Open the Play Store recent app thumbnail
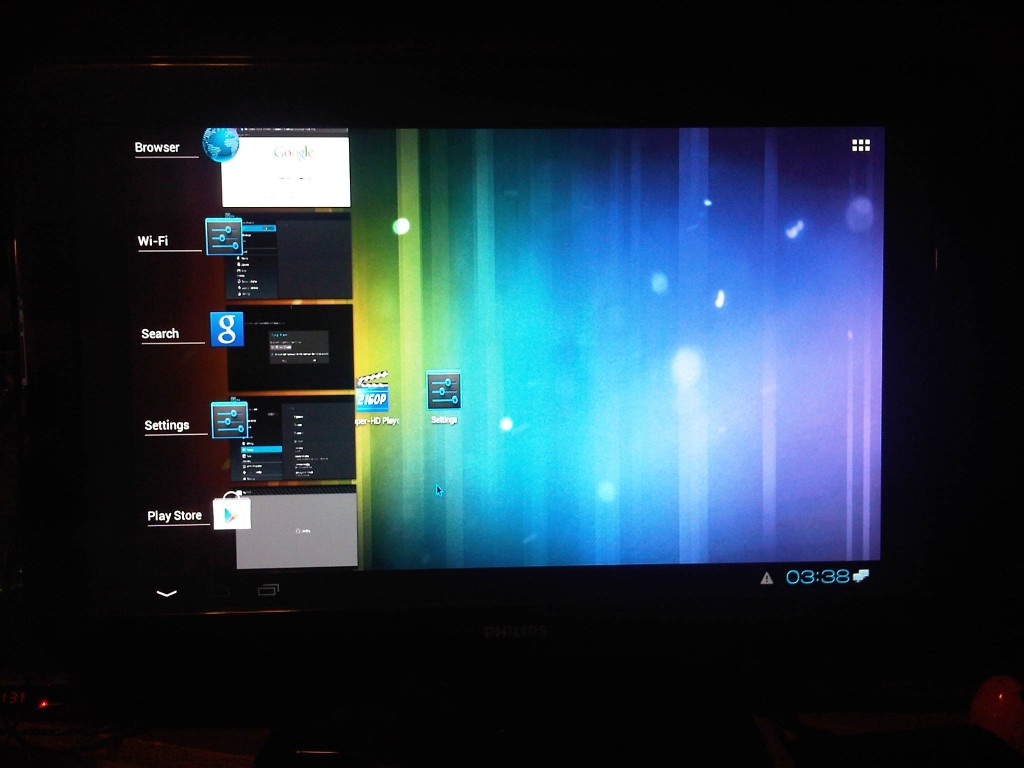The width and height of the screenshot is (1024, 768). click(296, 528)
